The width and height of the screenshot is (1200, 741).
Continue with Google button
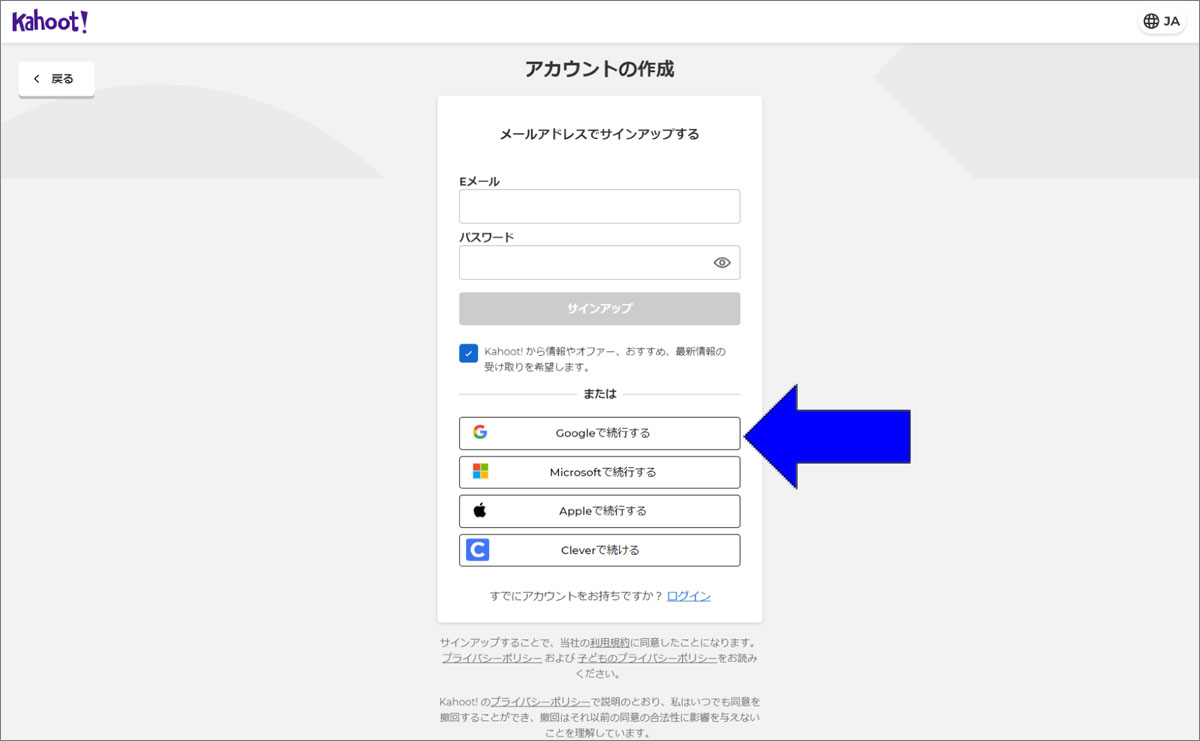pyautogui.click(x=599, y=433)
